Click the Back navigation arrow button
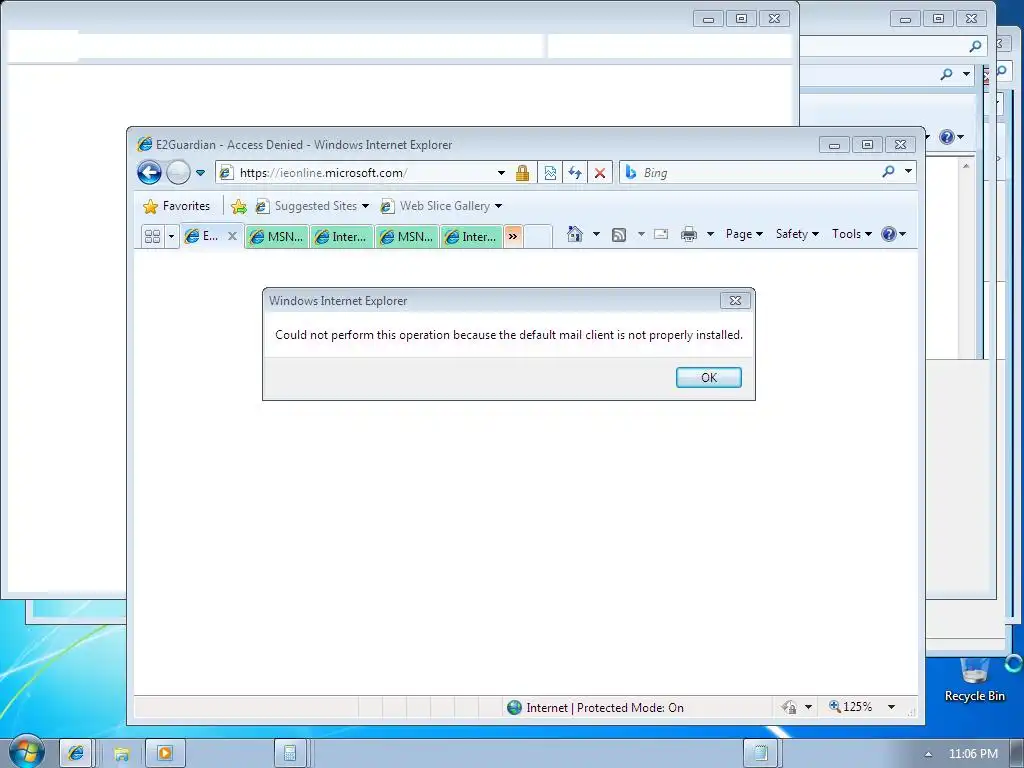This screenshot has width=1024, height=768. 149,173
